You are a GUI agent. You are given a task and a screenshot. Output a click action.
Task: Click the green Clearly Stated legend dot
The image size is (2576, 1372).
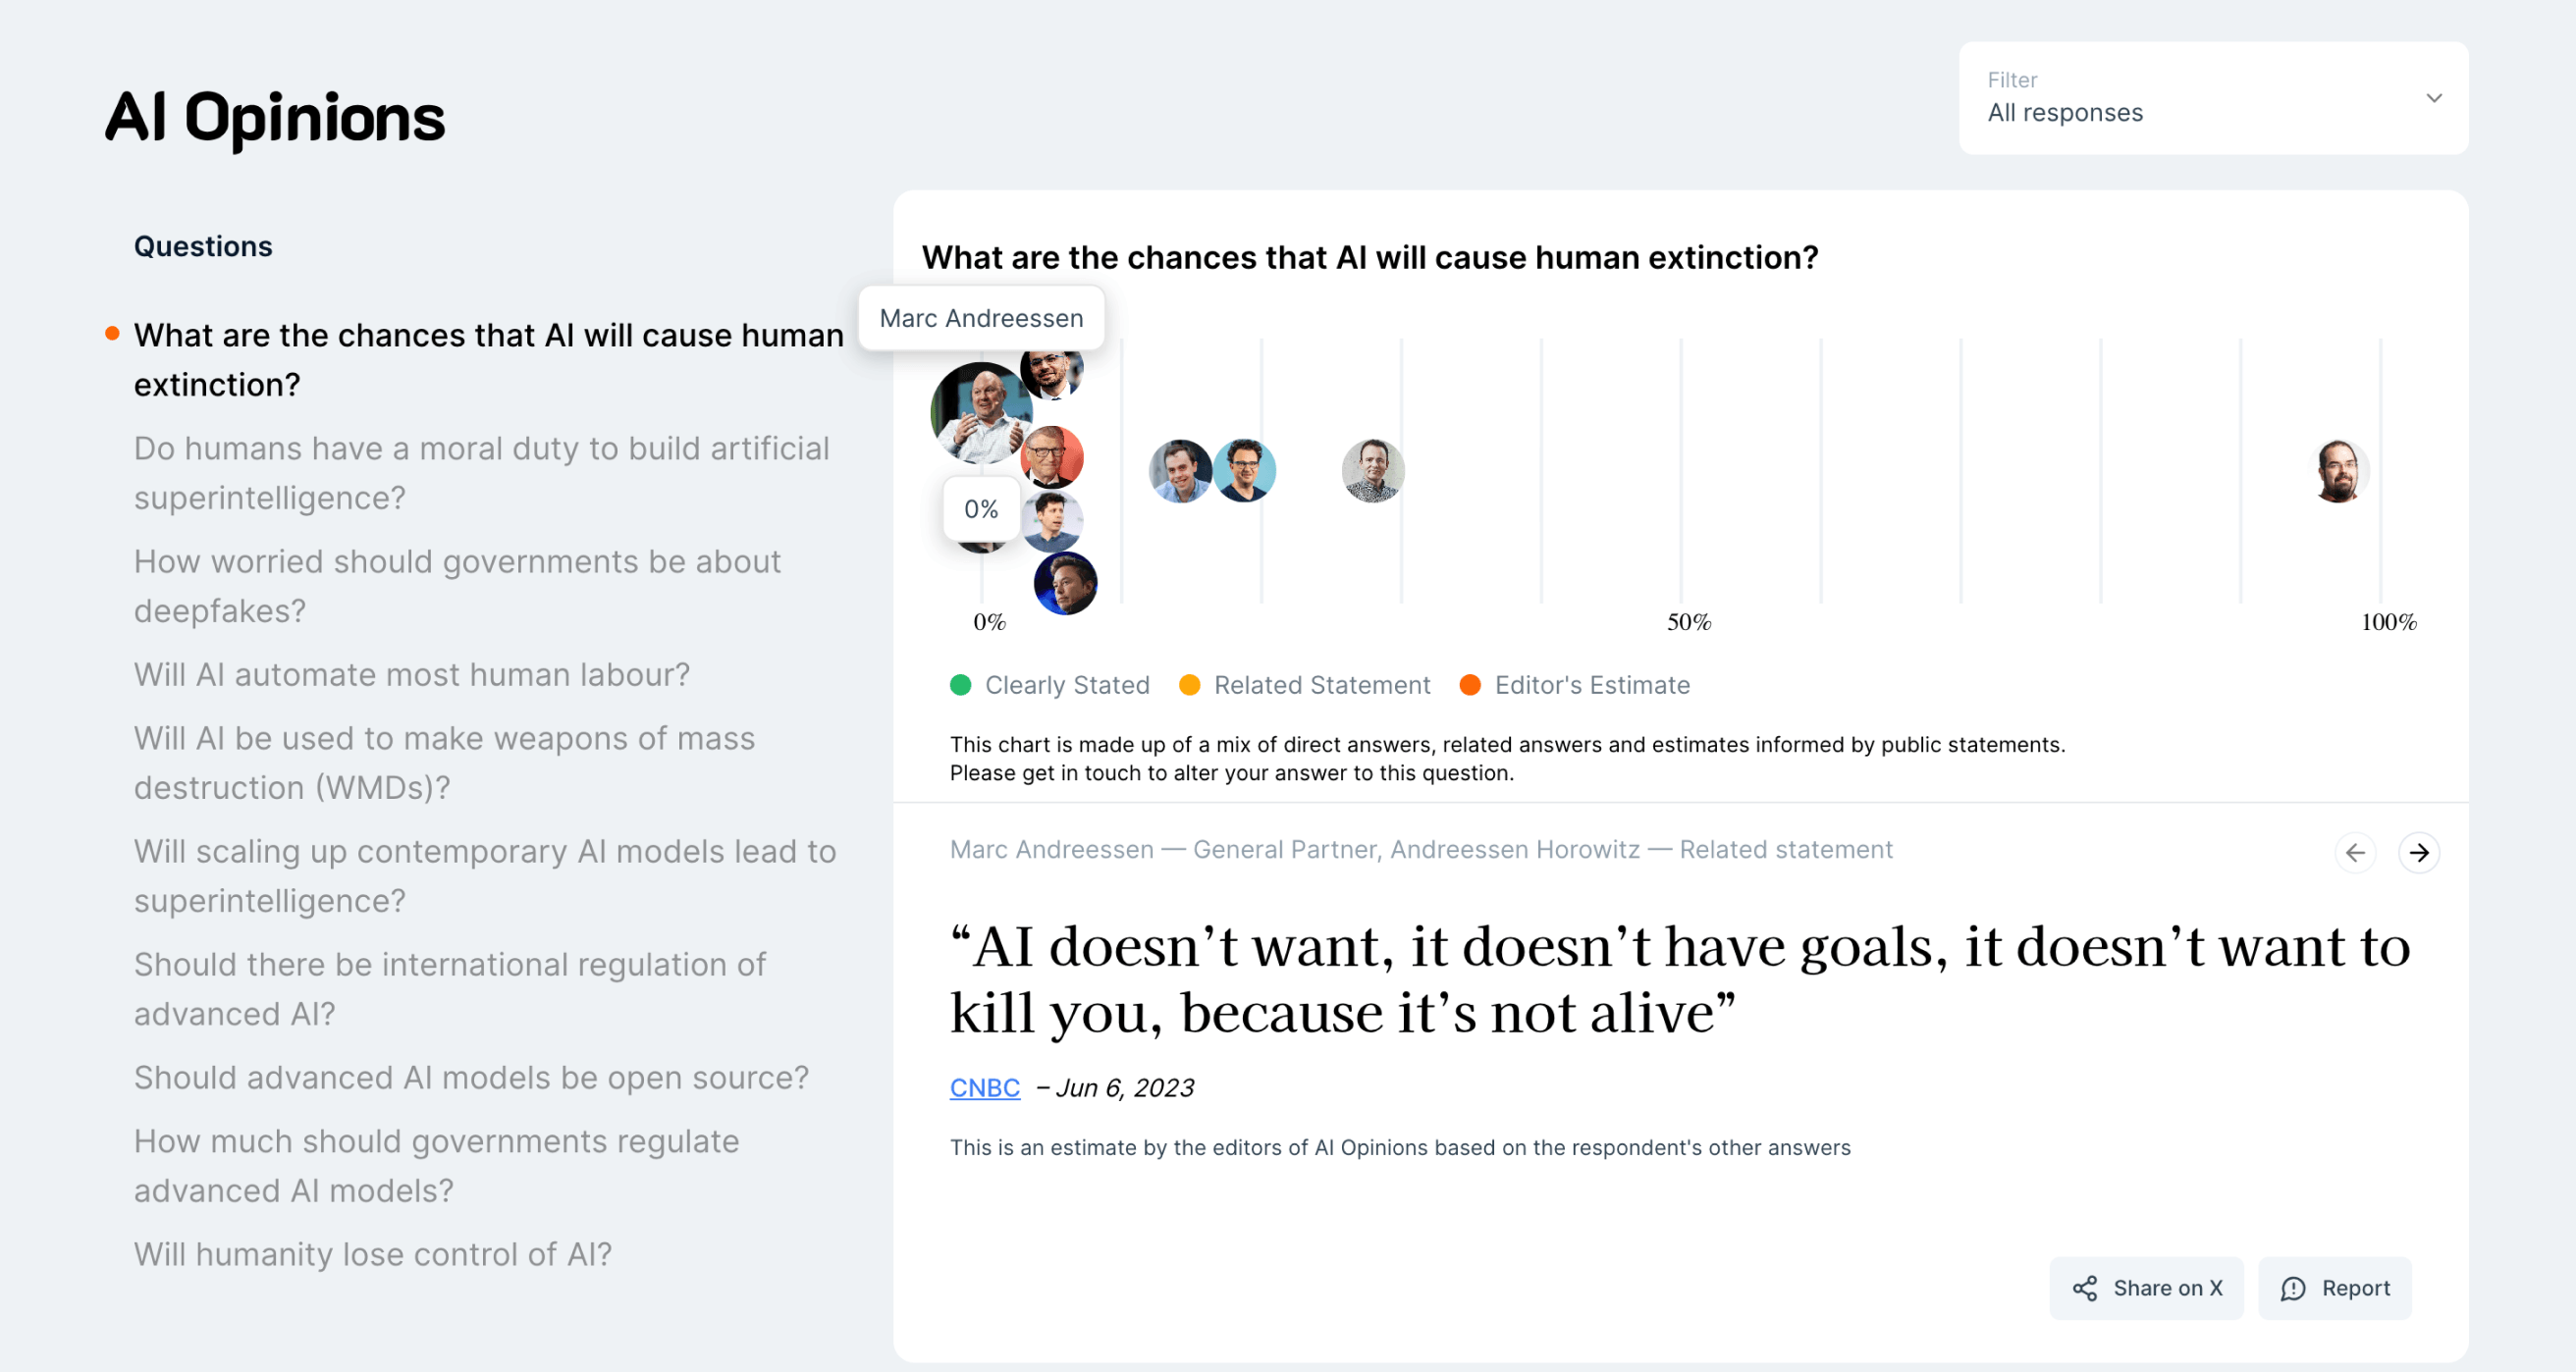(960, 685)
